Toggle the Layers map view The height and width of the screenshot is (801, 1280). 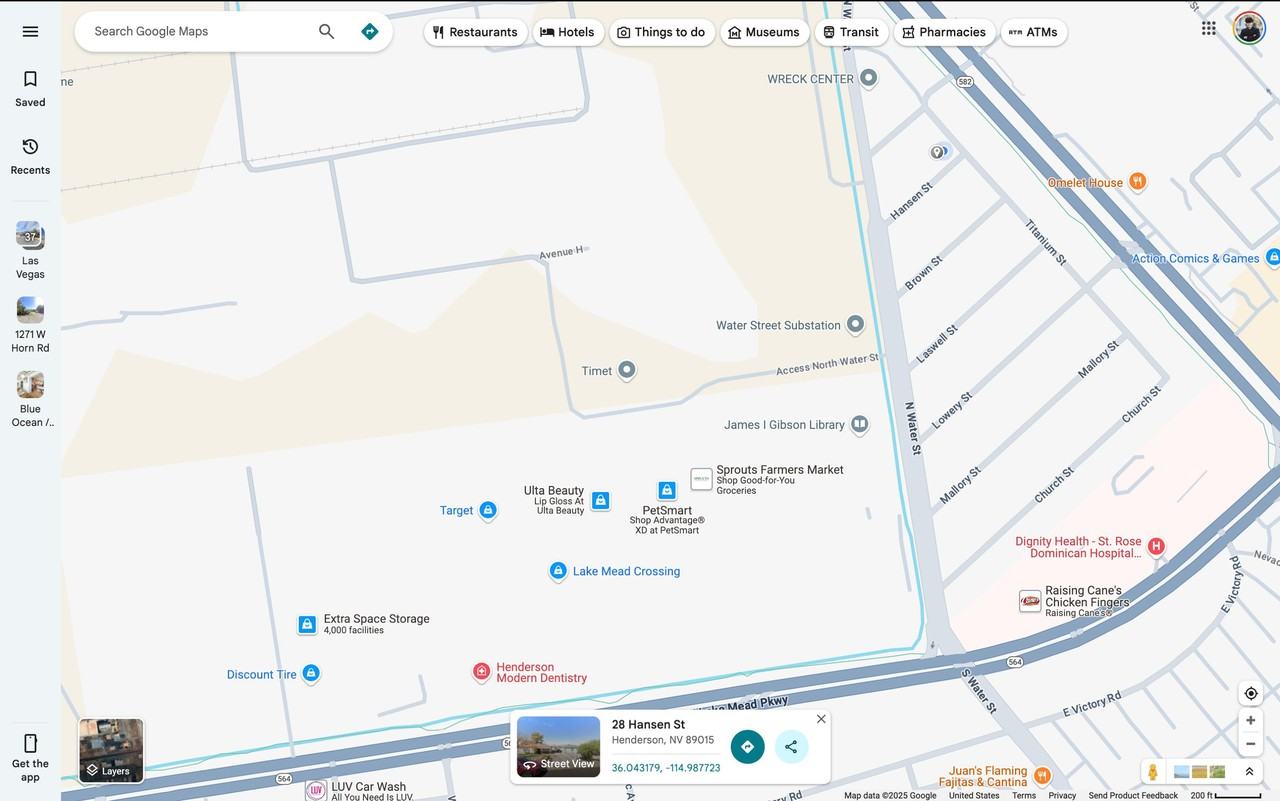[x=111, y=751]
